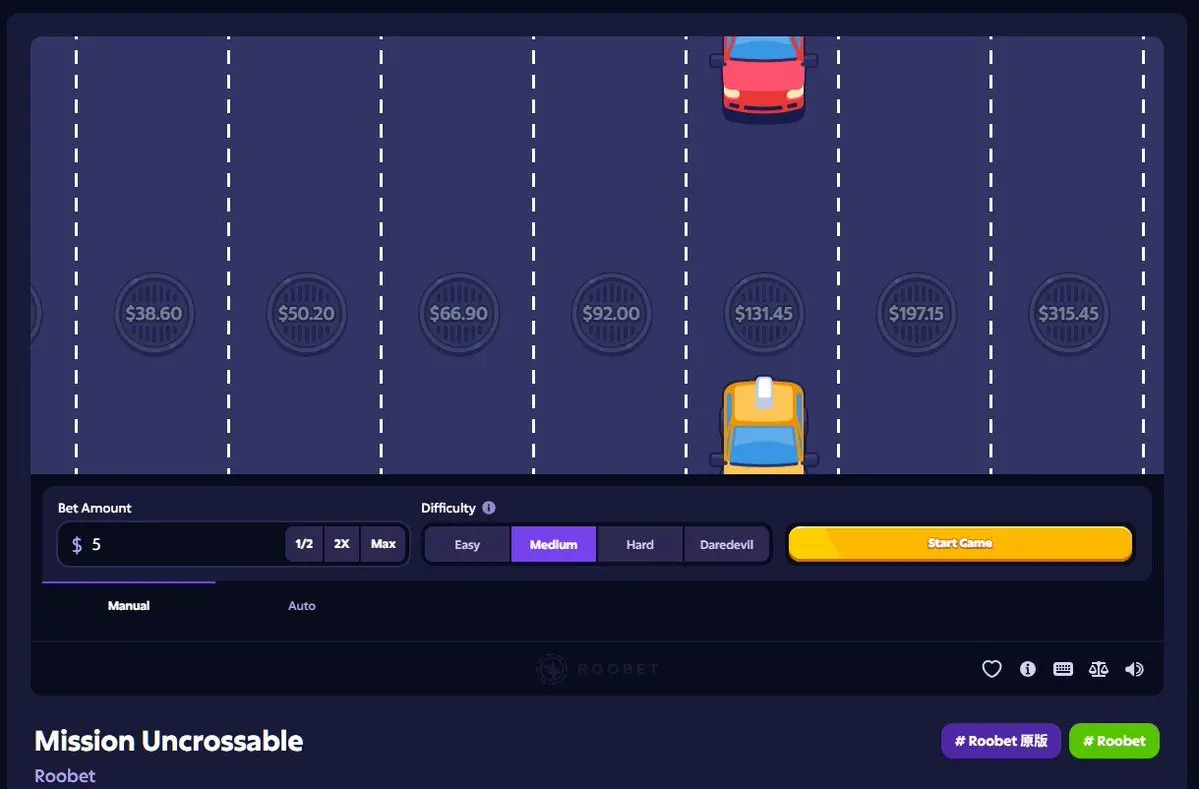Click the red car in the lane

[763, 79]
